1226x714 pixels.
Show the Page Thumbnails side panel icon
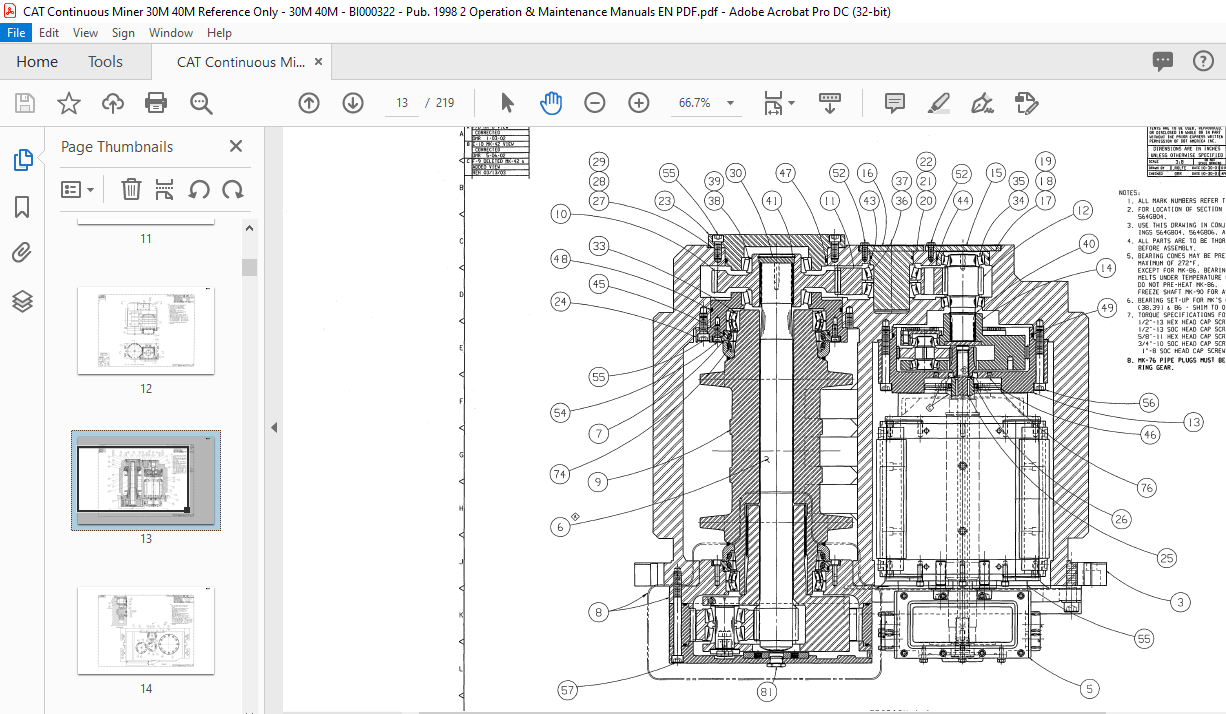[x=22, y=160]
